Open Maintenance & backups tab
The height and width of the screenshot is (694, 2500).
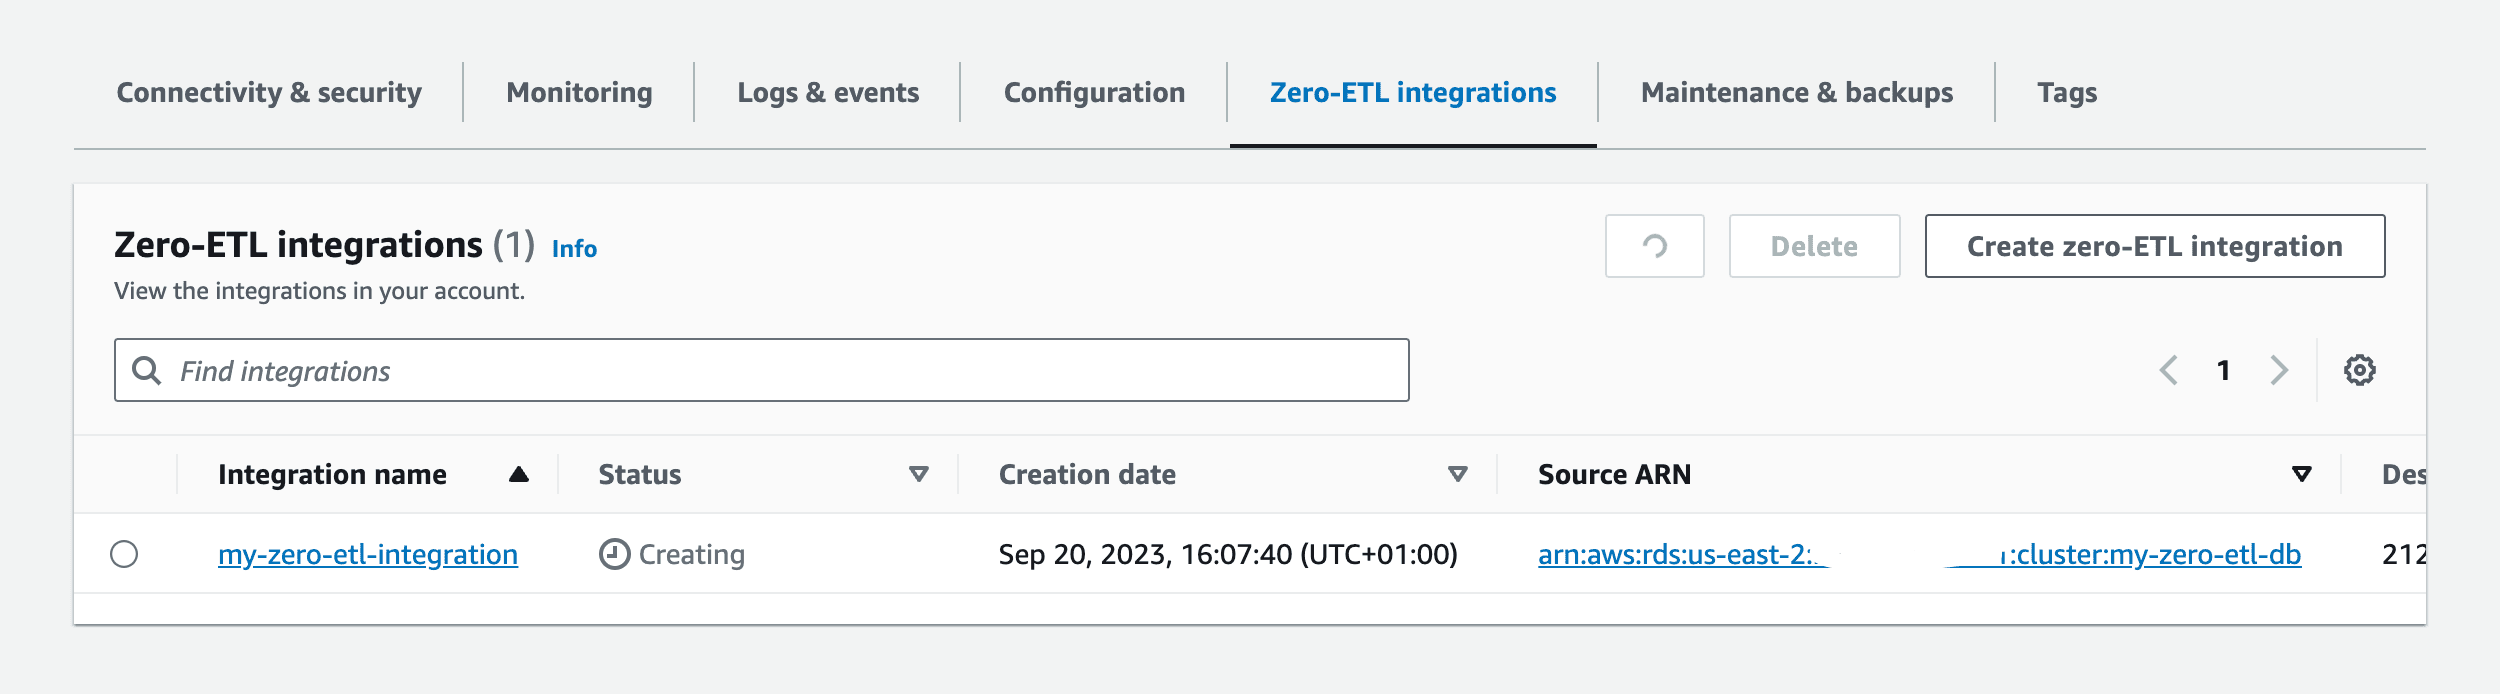click(x=1797, y=92)
